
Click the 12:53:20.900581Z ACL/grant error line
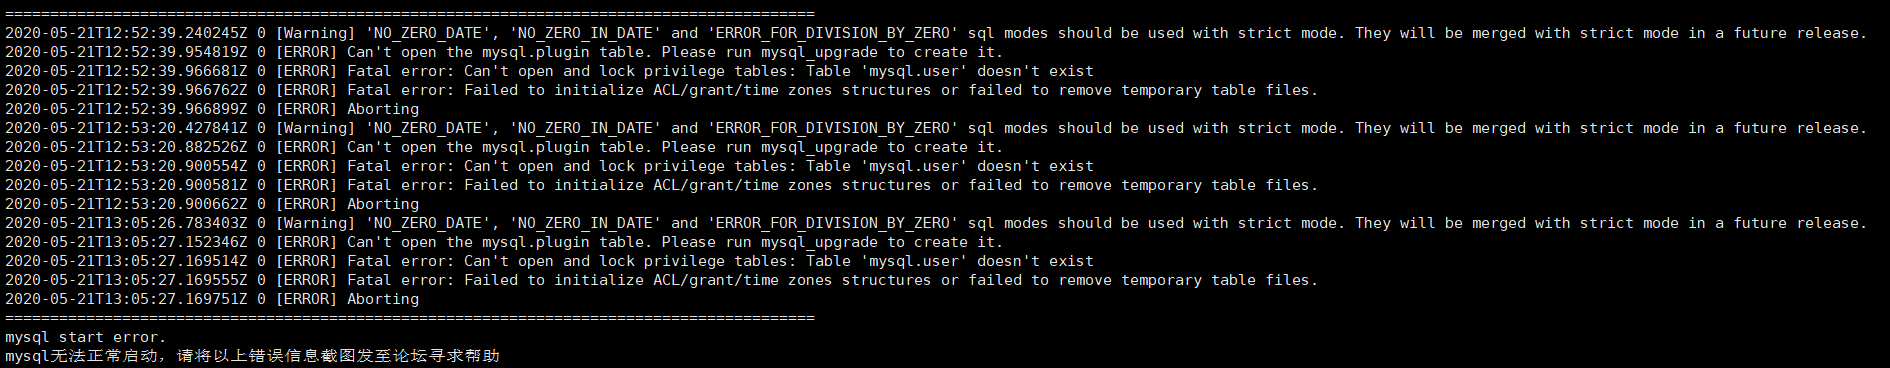tap(662, 185)
